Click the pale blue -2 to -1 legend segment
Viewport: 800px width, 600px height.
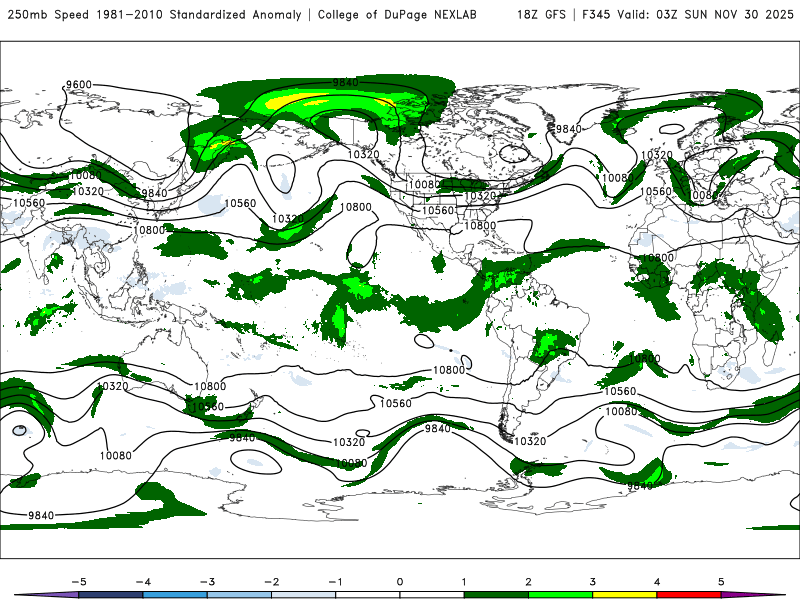tap(304, 595)
